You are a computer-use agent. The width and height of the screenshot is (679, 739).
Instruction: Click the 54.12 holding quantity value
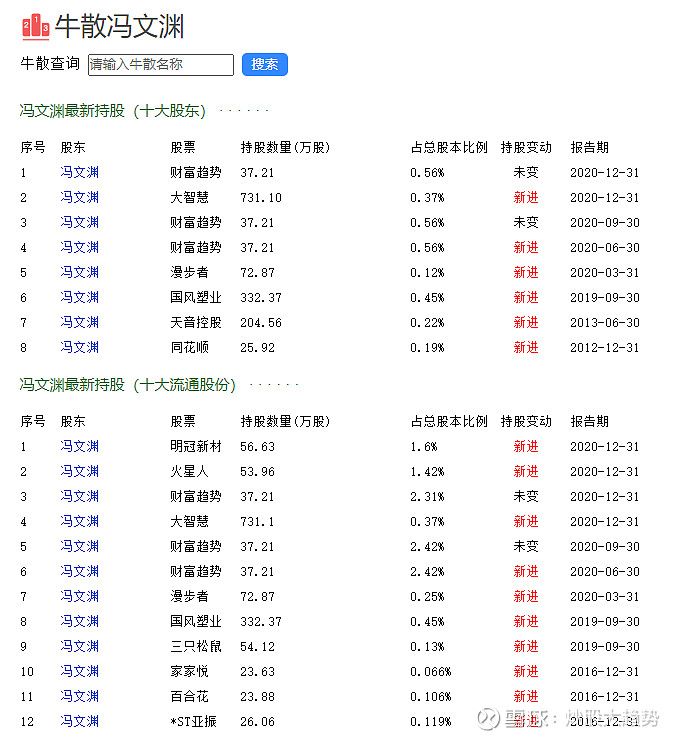(257, 647)
